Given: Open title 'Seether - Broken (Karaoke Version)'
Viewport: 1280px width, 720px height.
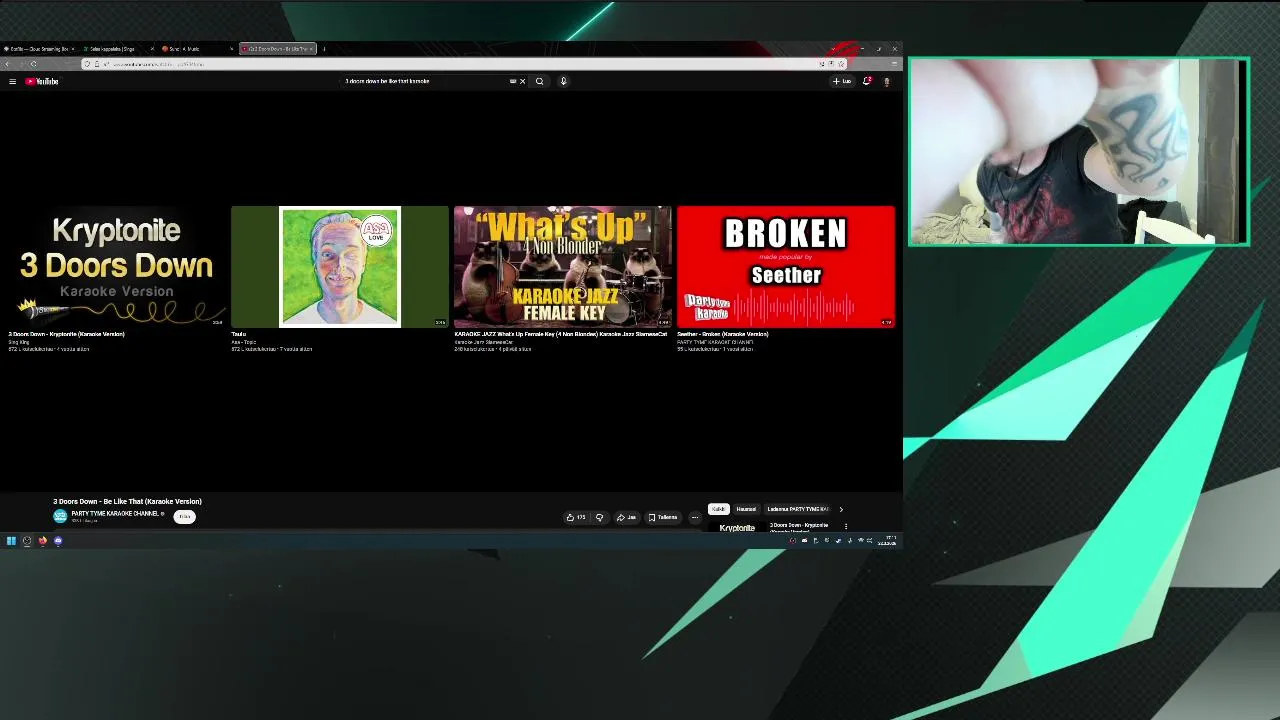Looking at the screenshot, I should tap(723, 334).
